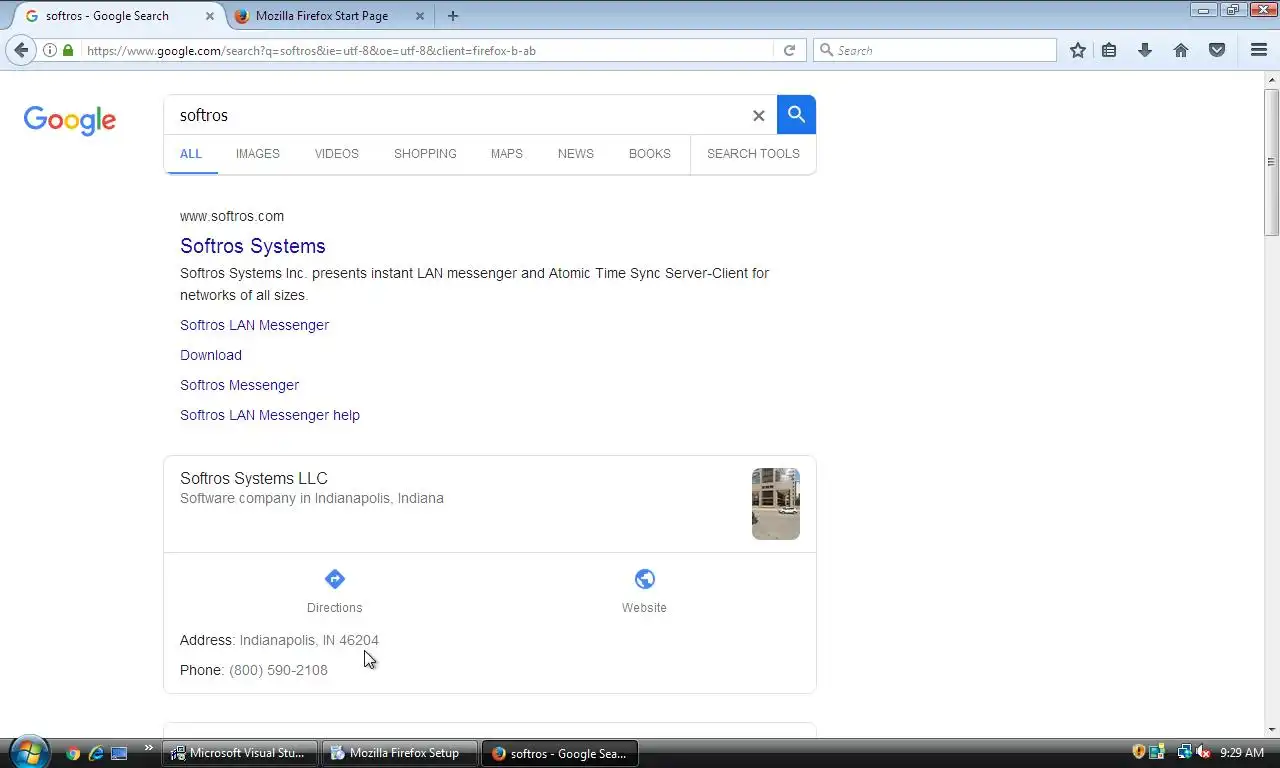1280x768 pixels.
Task: Click the Website globe icon
Action: 645,579
